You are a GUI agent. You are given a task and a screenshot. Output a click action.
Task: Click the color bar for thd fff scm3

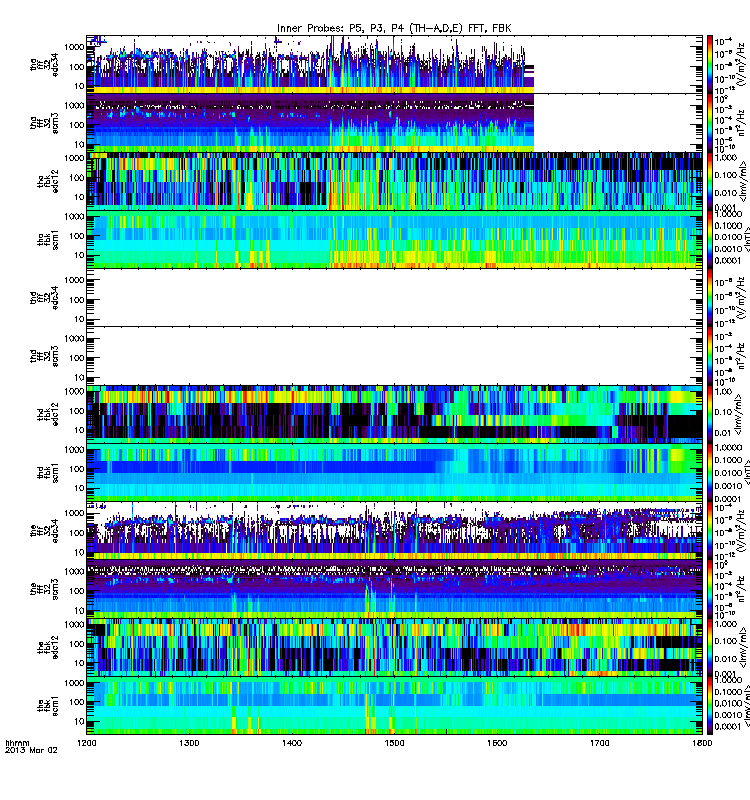710,356
